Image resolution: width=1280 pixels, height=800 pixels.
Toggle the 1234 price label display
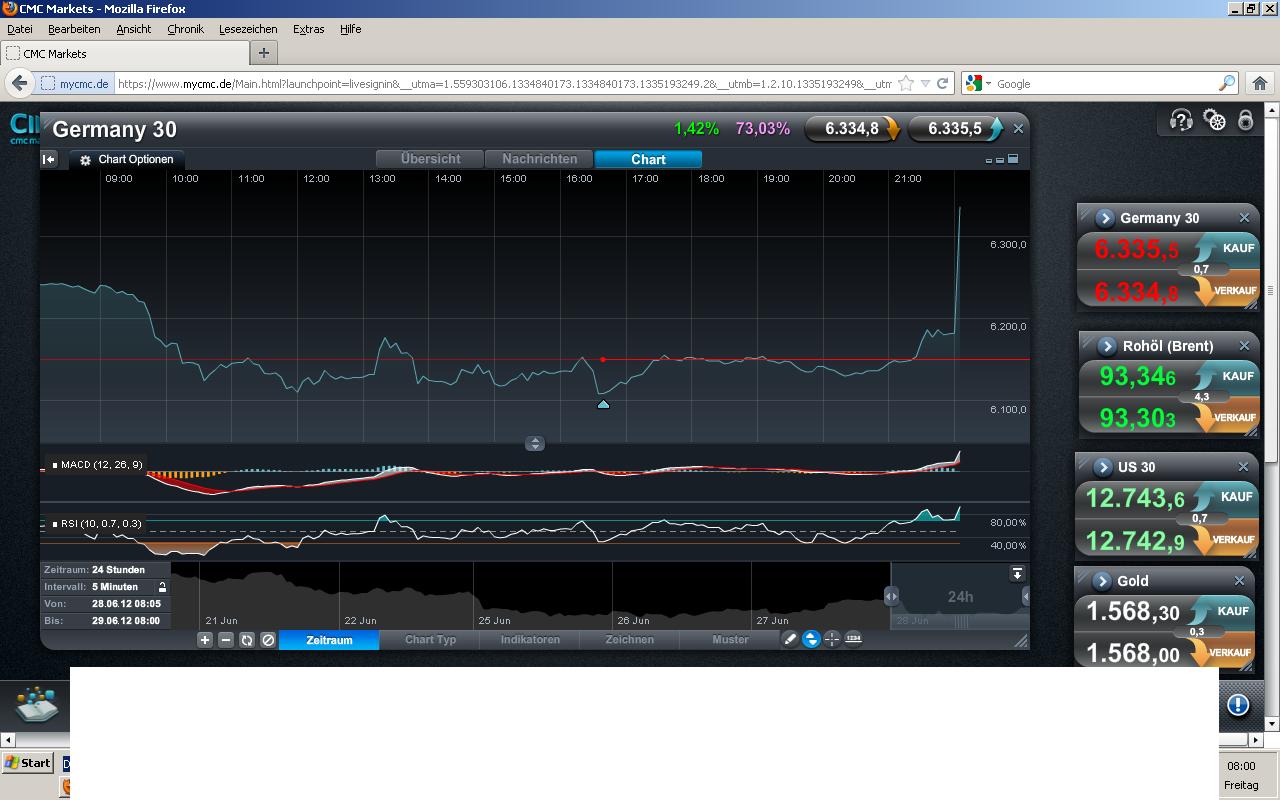[853, 639]
